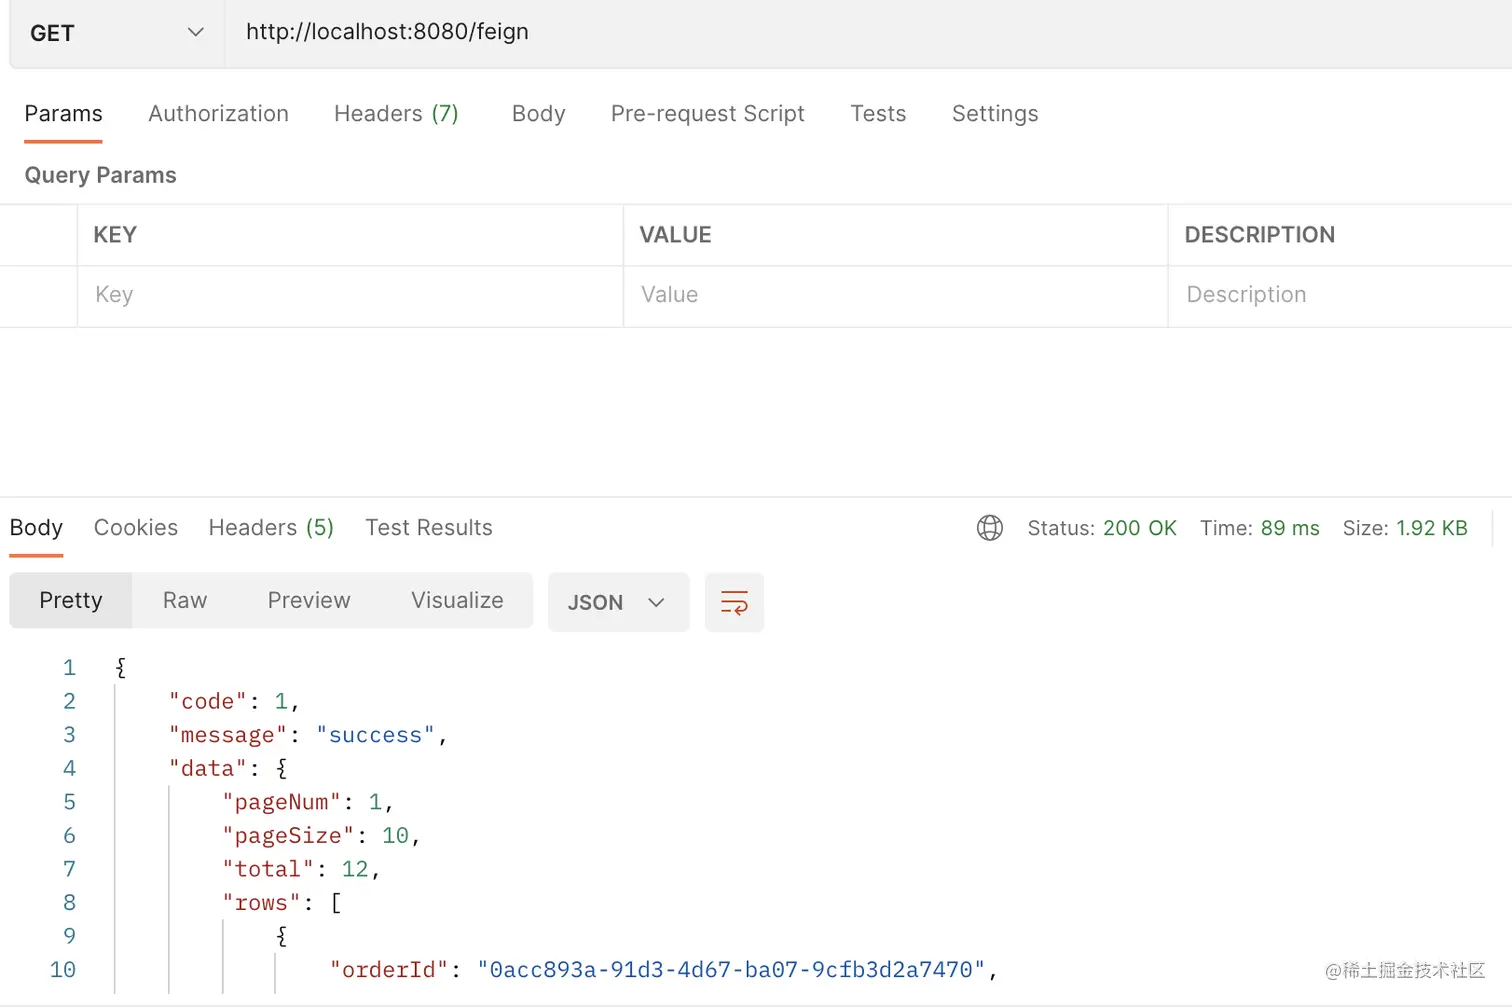Viewport: 1512px width, 1007px height.
Task: Select the response Body tab
Action: click(x=36, y=528)
